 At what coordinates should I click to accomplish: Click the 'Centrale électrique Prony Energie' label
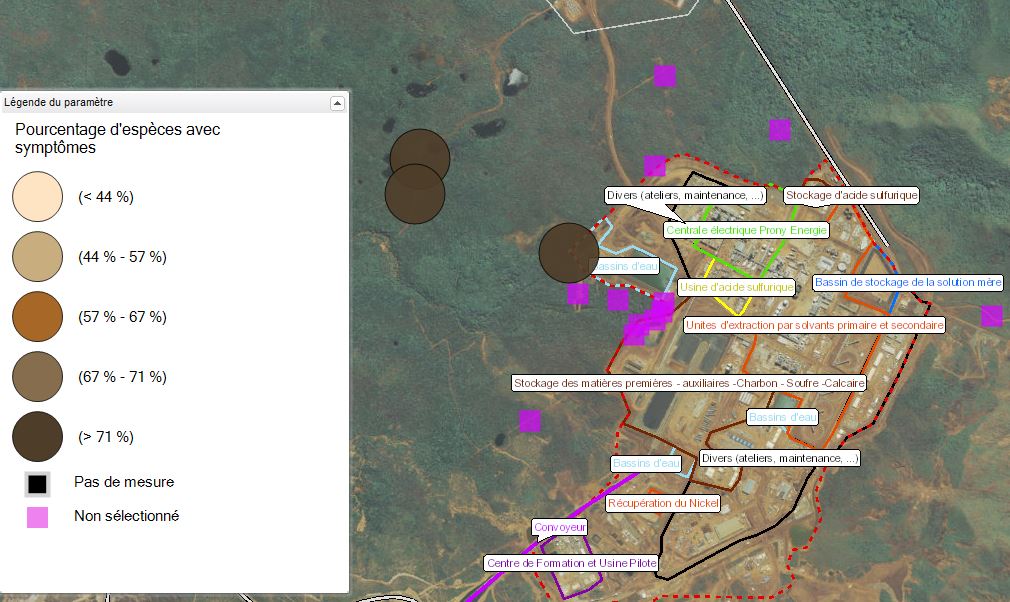[746, 231]
